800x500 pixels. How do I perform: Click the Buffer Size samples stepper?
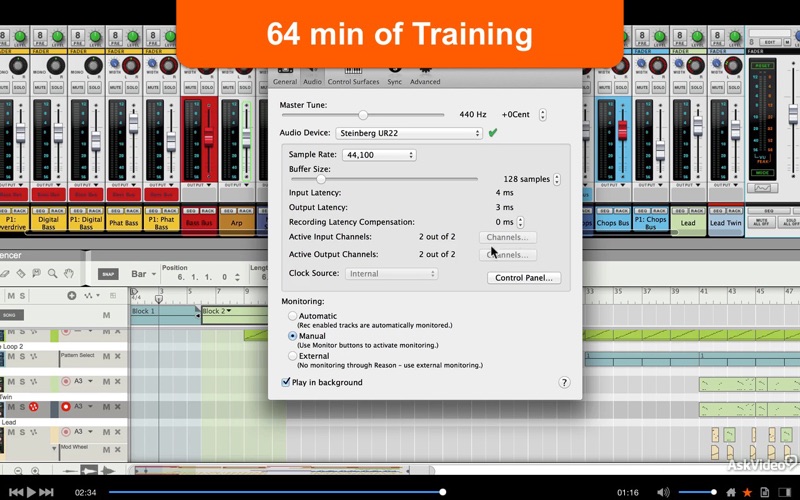point(557,179)
